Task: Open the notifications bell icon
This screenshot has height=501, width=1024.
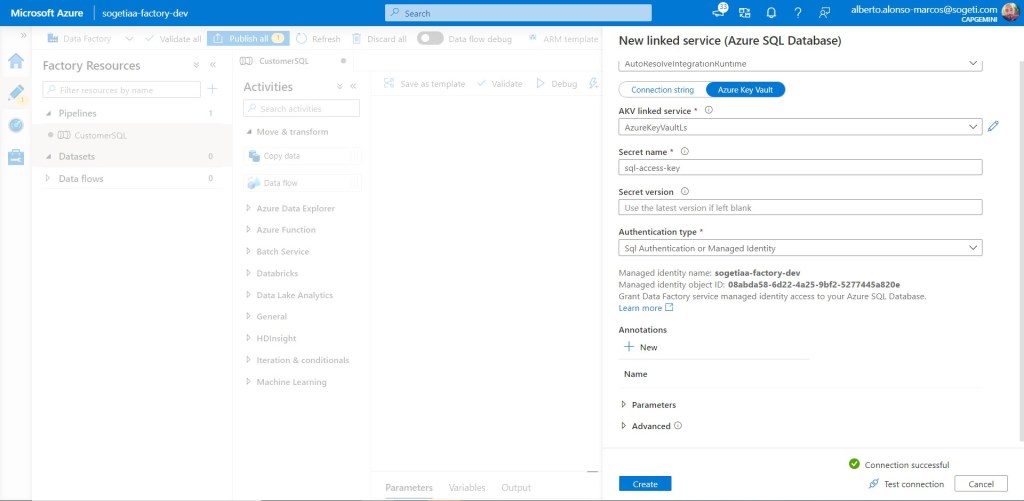Action: pos(771,13)
